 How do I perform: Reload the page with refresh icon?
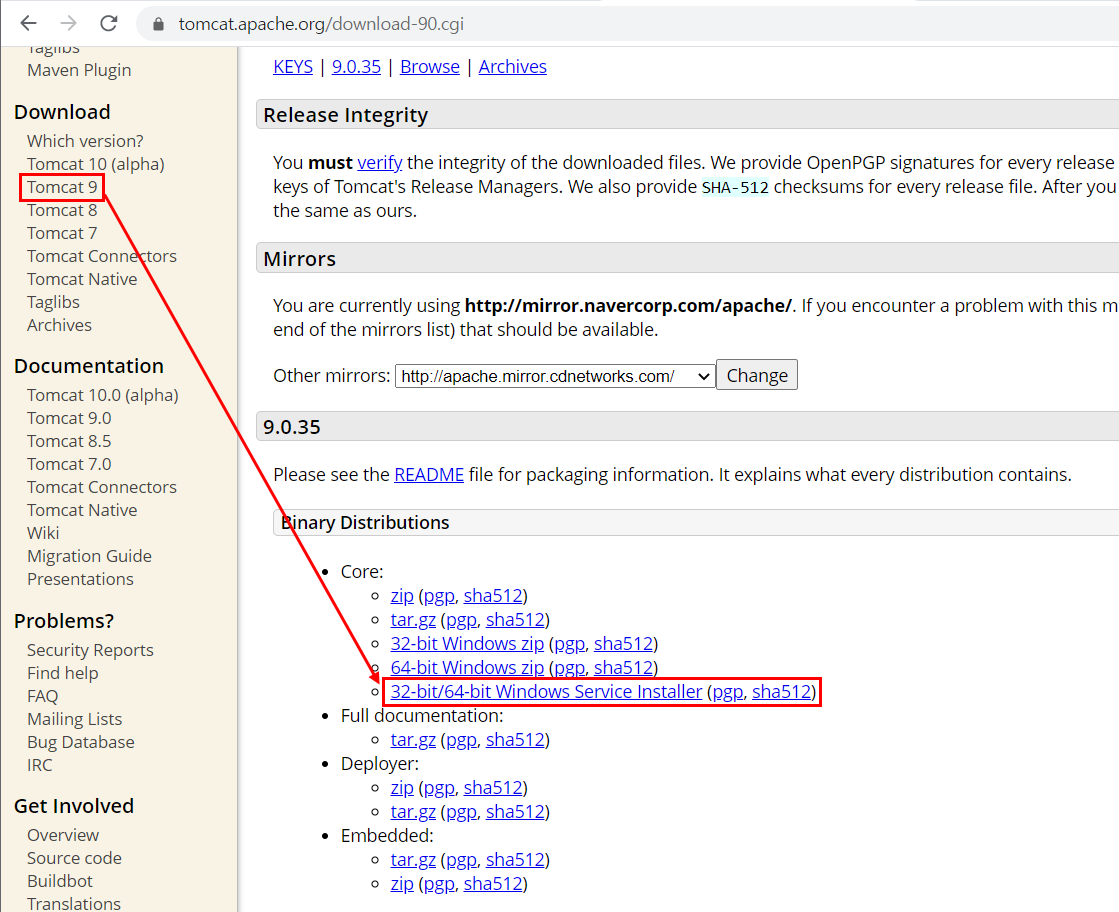point(108,24)
